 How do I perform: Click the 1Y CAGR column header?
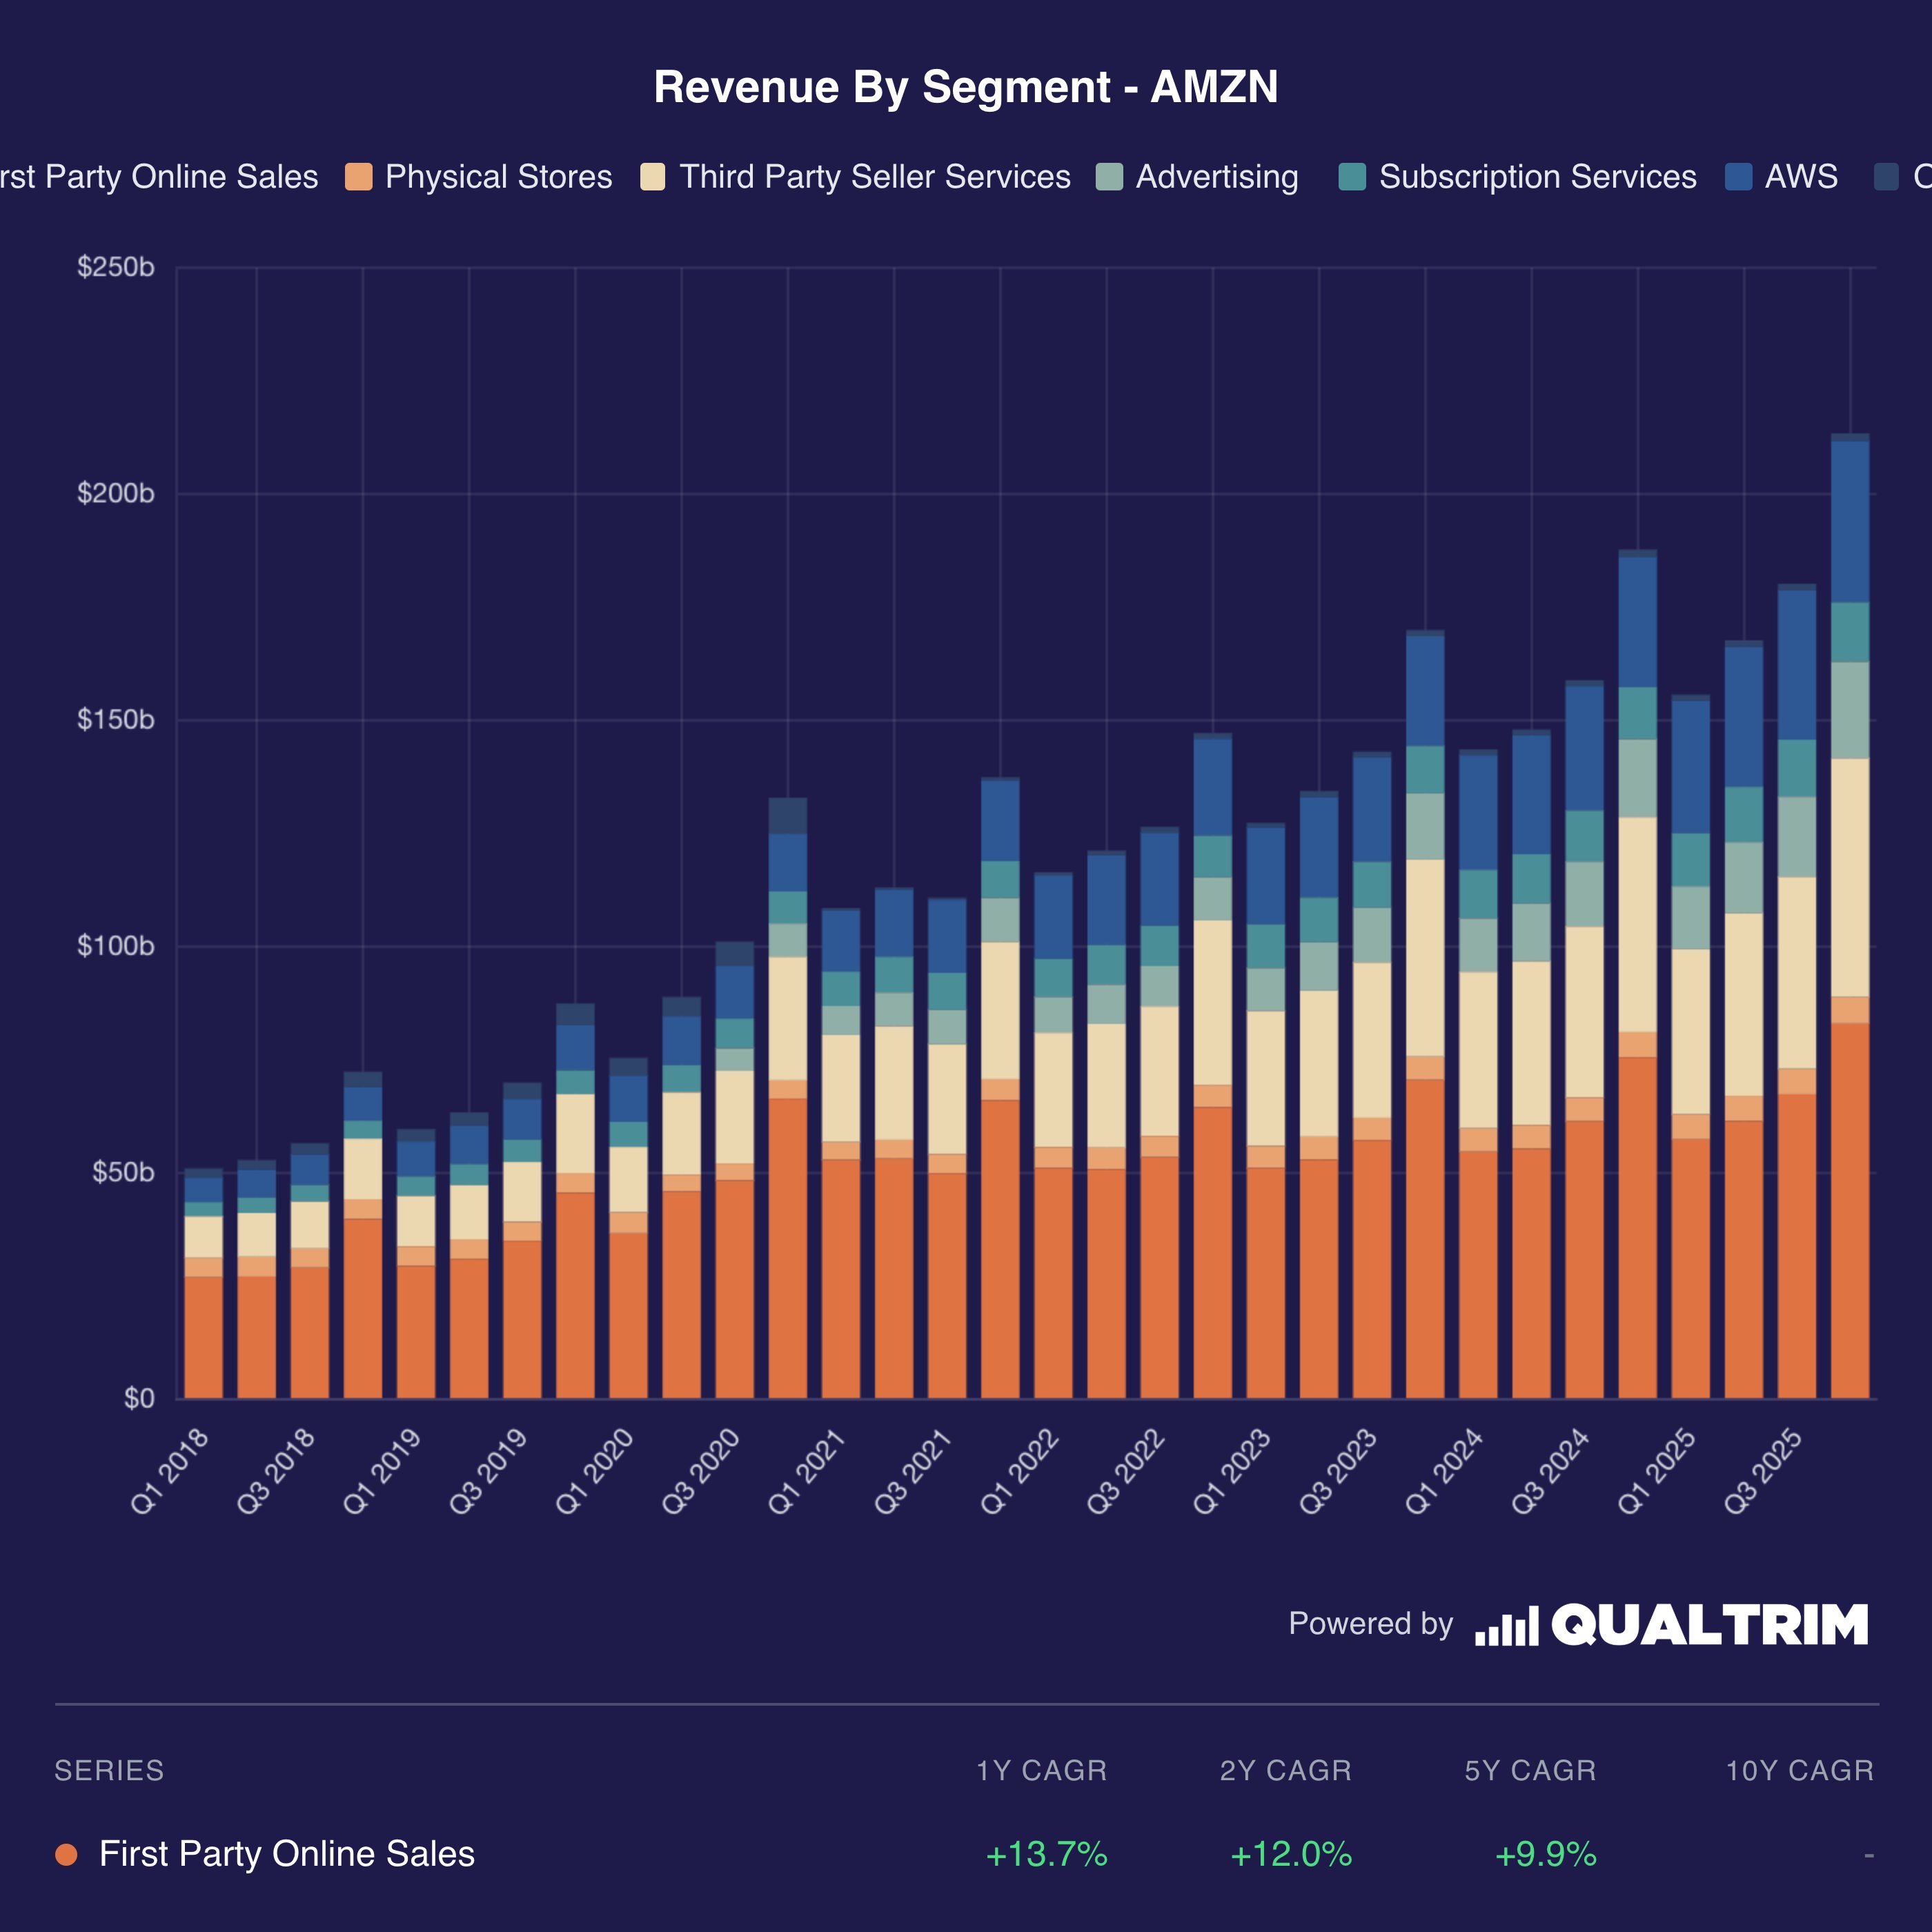point(1041,1771)
